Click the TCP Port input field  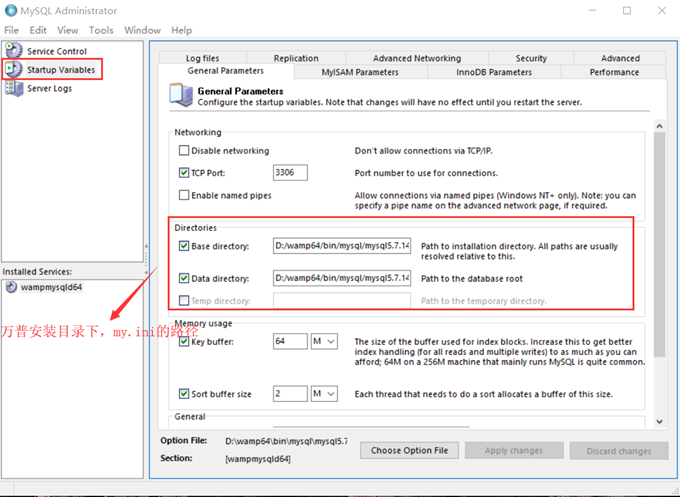tap(290, 172)
